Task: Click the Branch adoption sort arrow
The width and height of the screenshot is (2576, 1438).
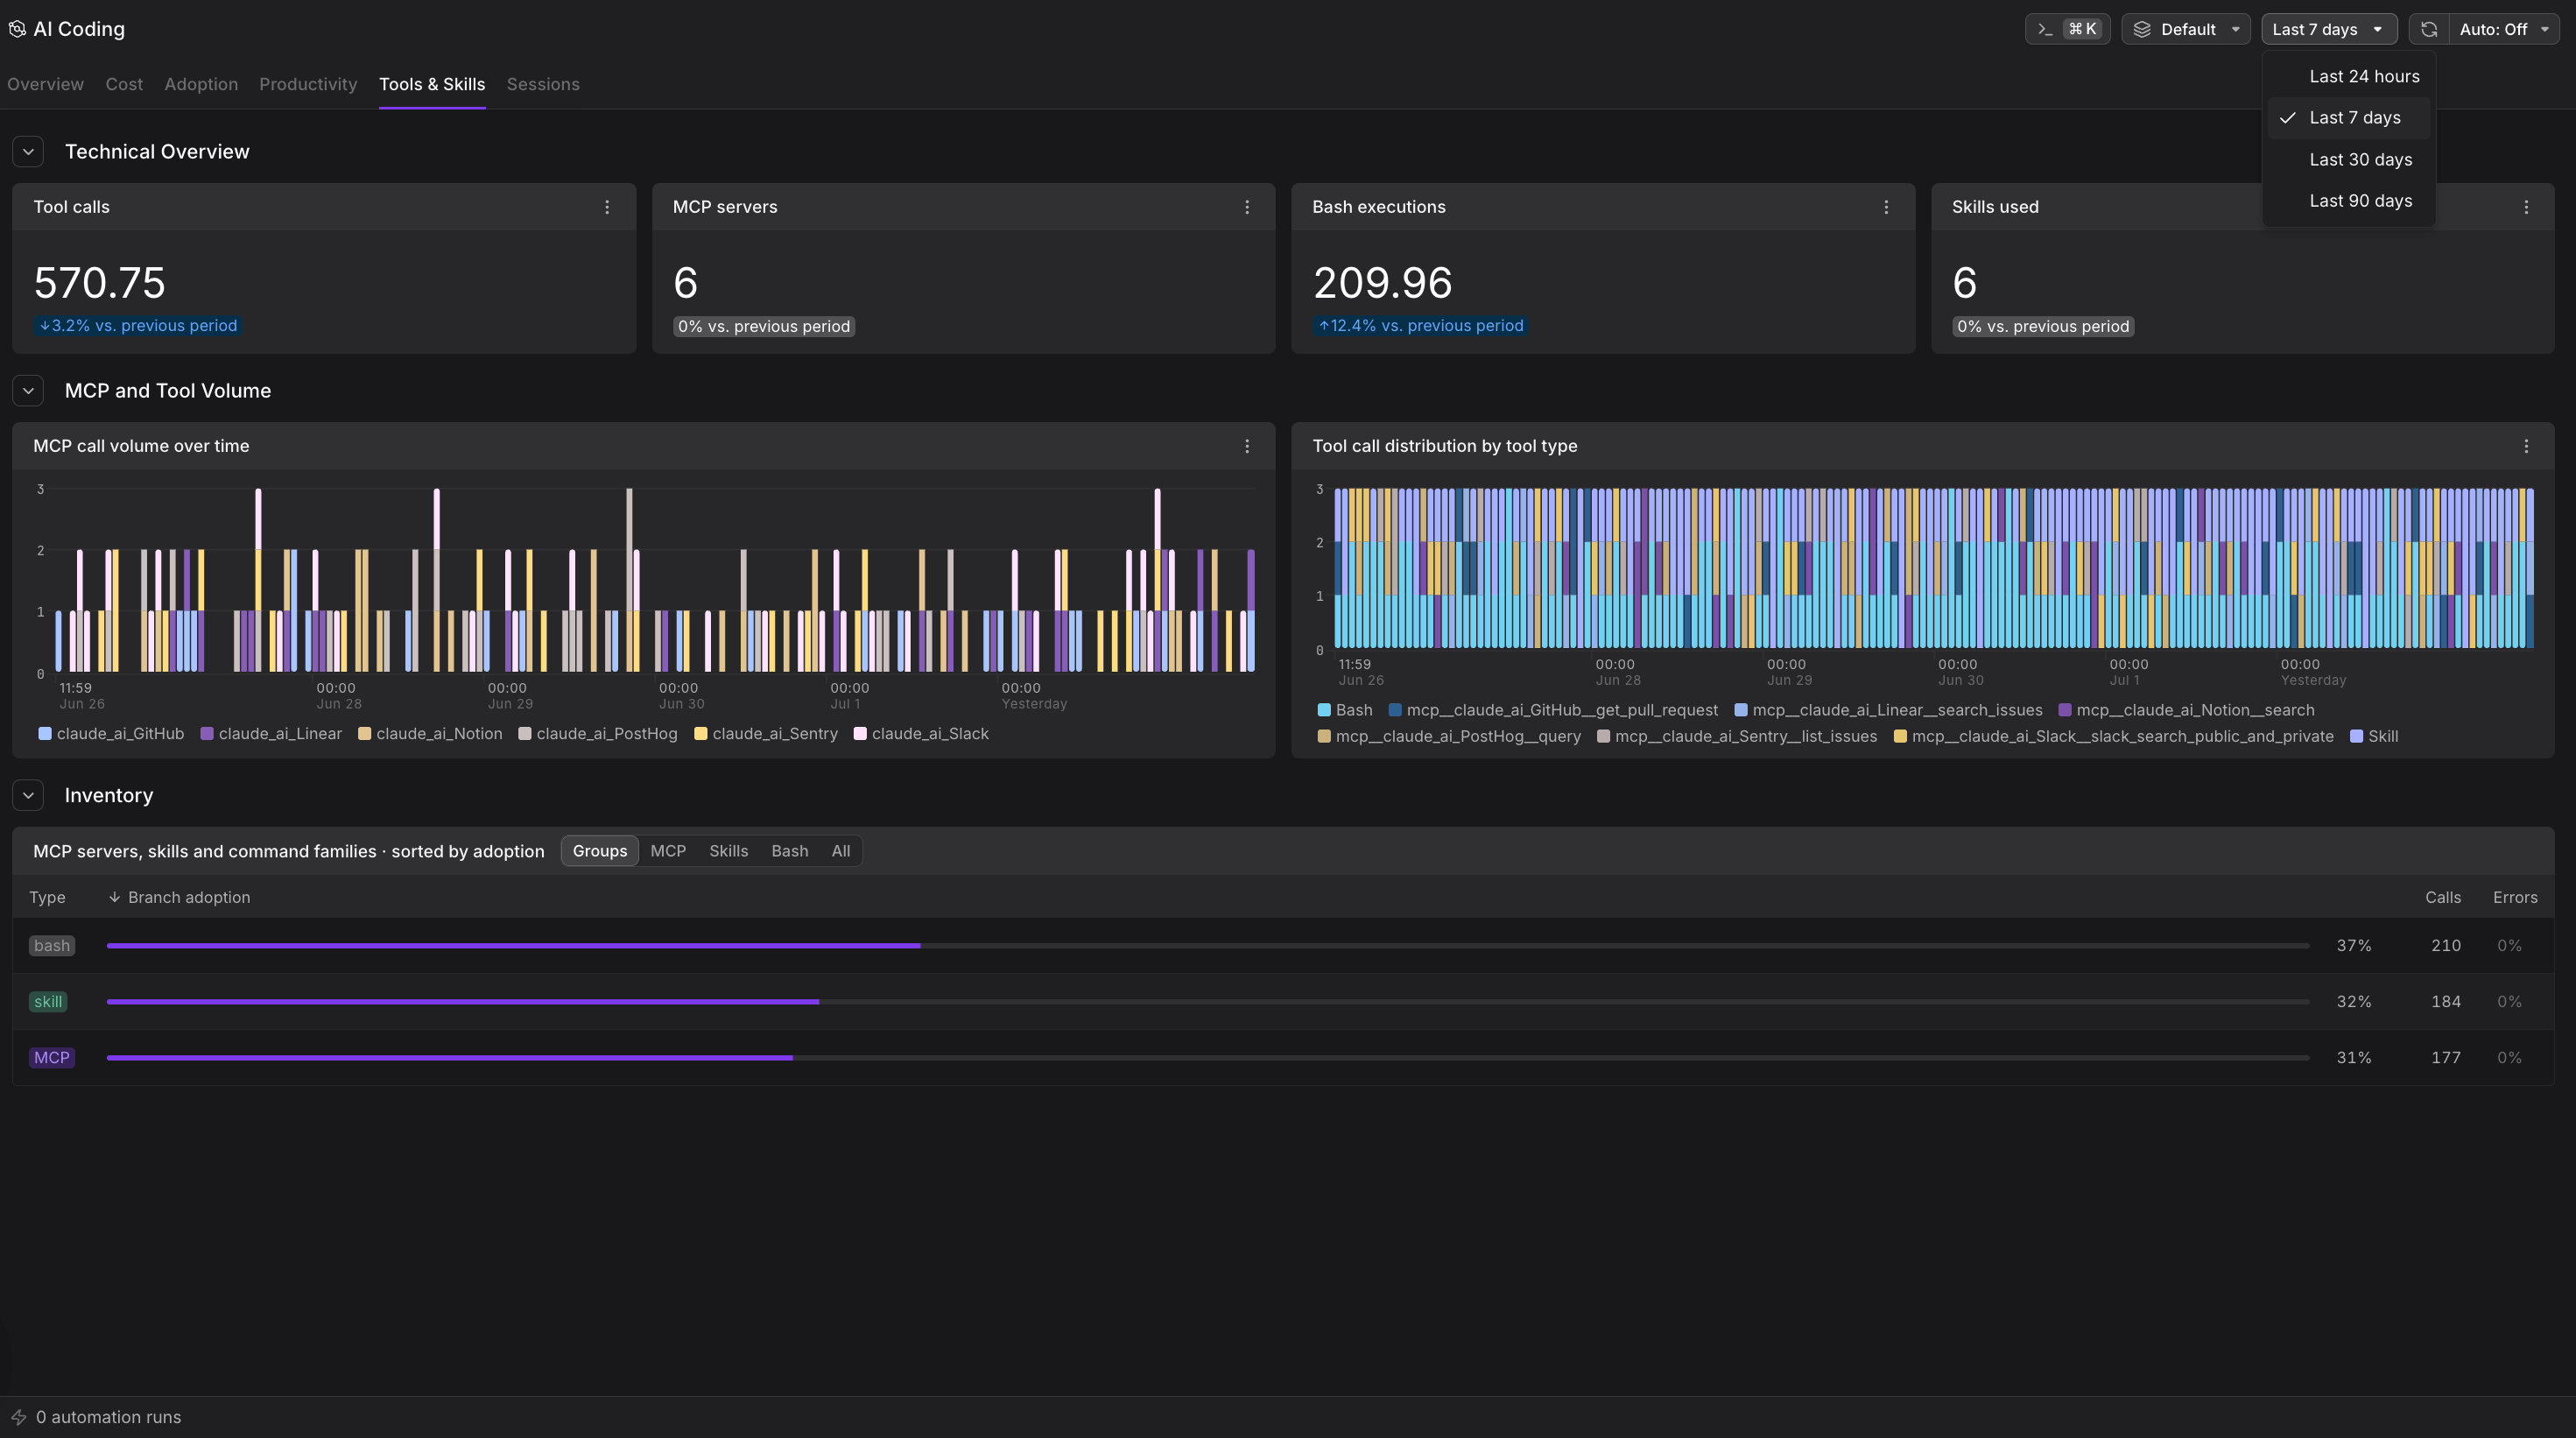Action: pos(115,897)
